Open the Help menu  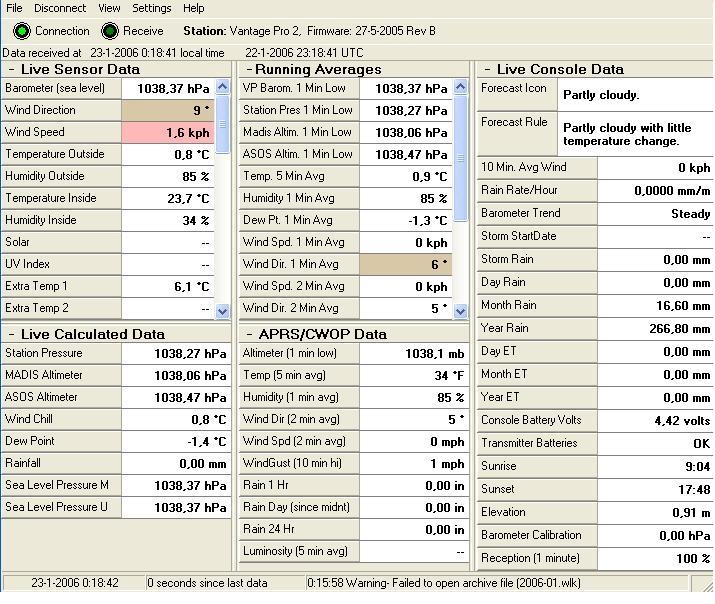coord(194,8)
